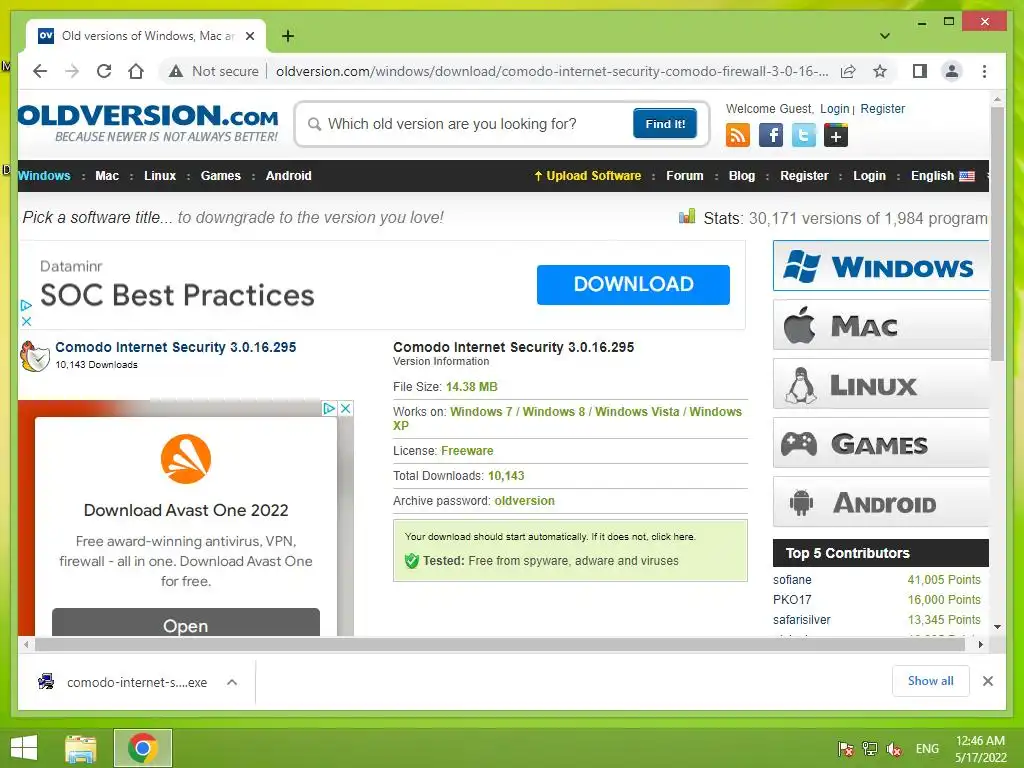Click the Open button on Avast ad
The height and width of the screenshot is (768, 1024).
pos(185,622)
